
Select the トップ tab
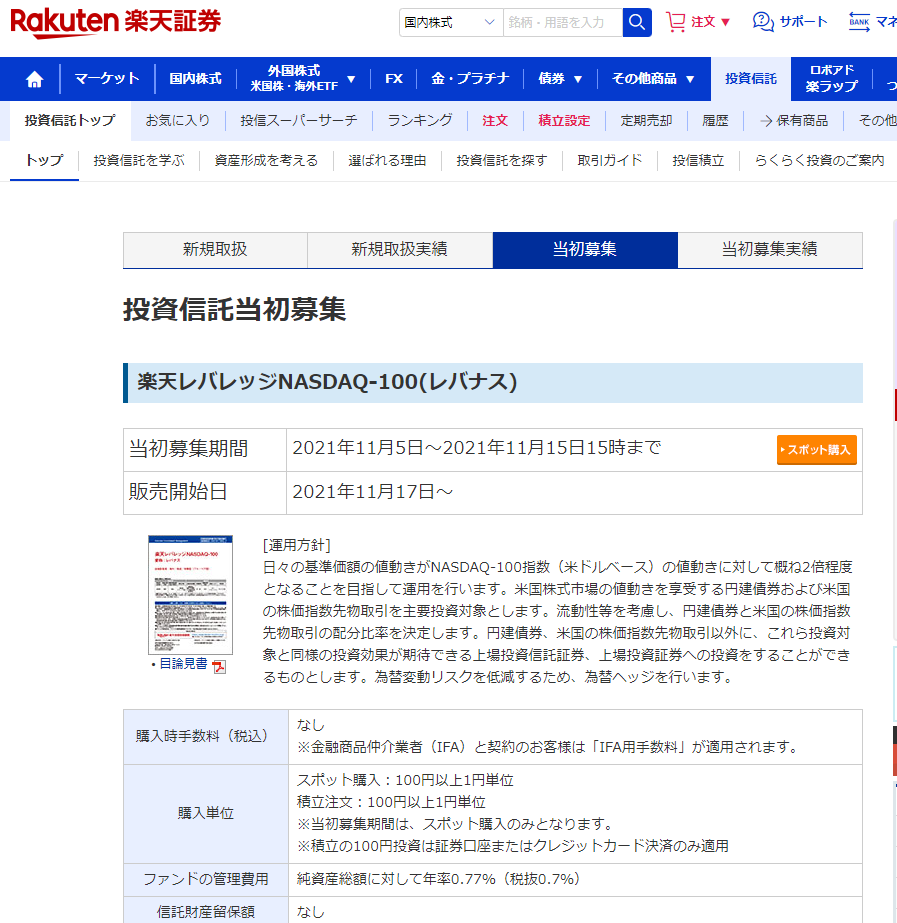point(44,161)
